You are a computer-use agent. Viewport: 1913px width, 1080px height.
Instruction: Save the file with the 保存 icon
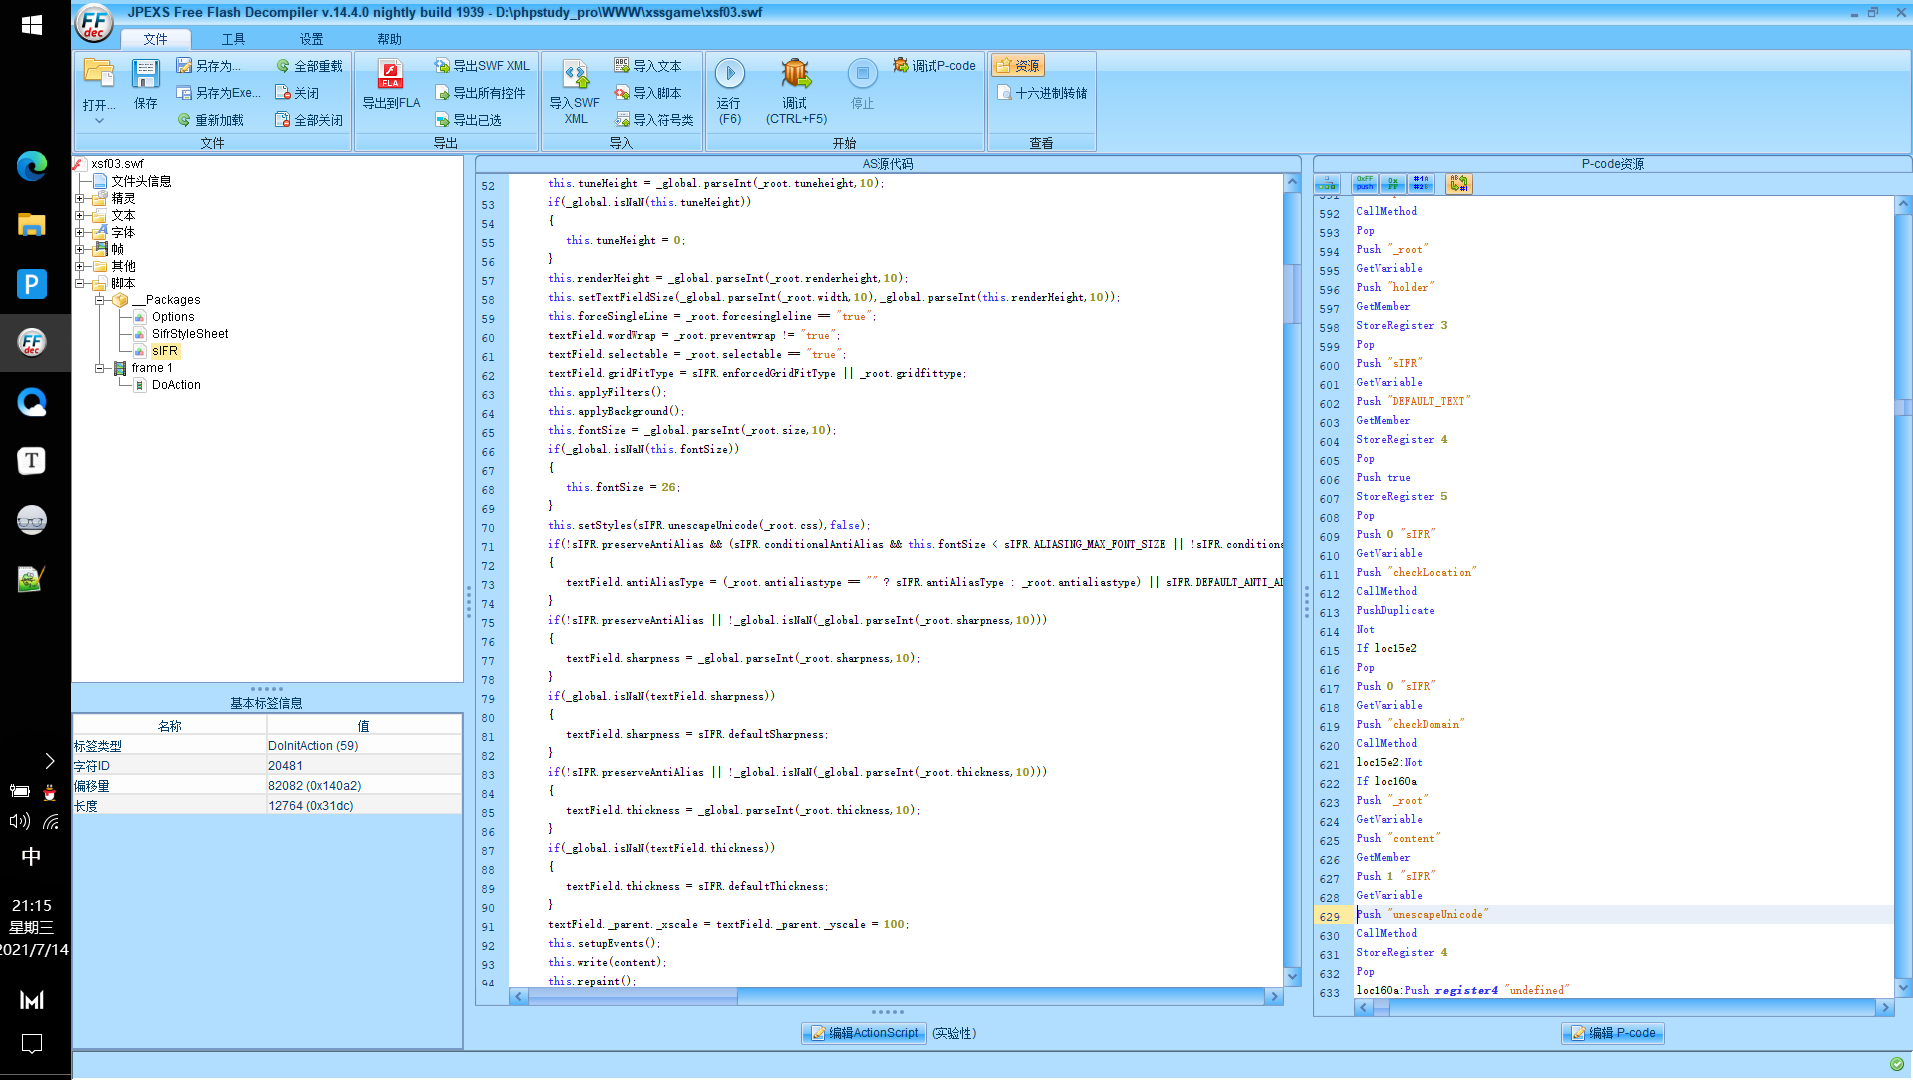point(146,84)
